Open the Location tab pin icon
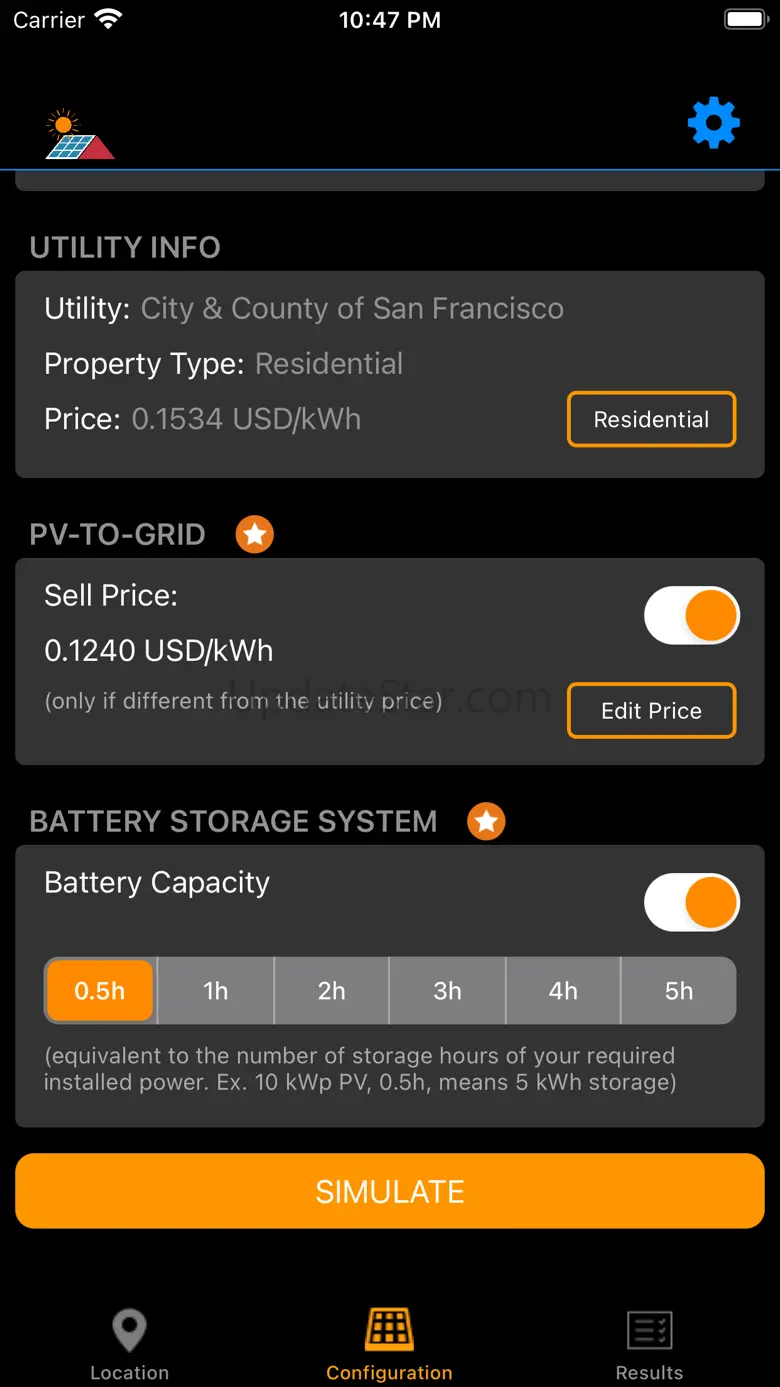The image size is (780, 1387). pyautogui.click(x=129, y=1330)
